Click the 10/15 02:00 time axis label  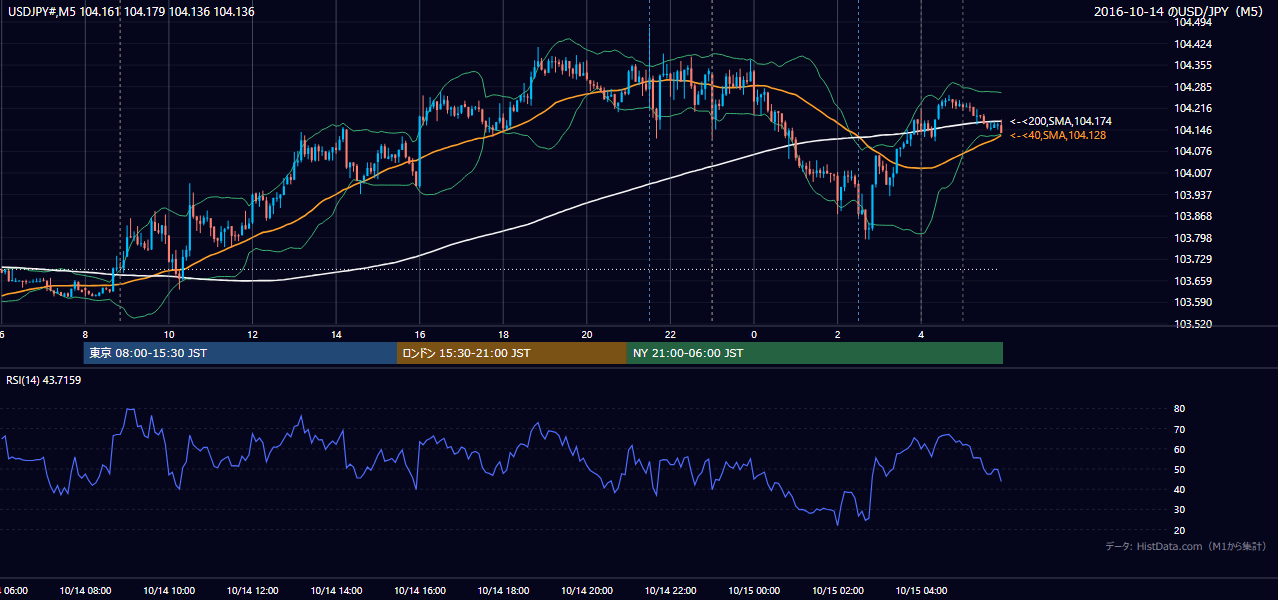click(837, 591)
